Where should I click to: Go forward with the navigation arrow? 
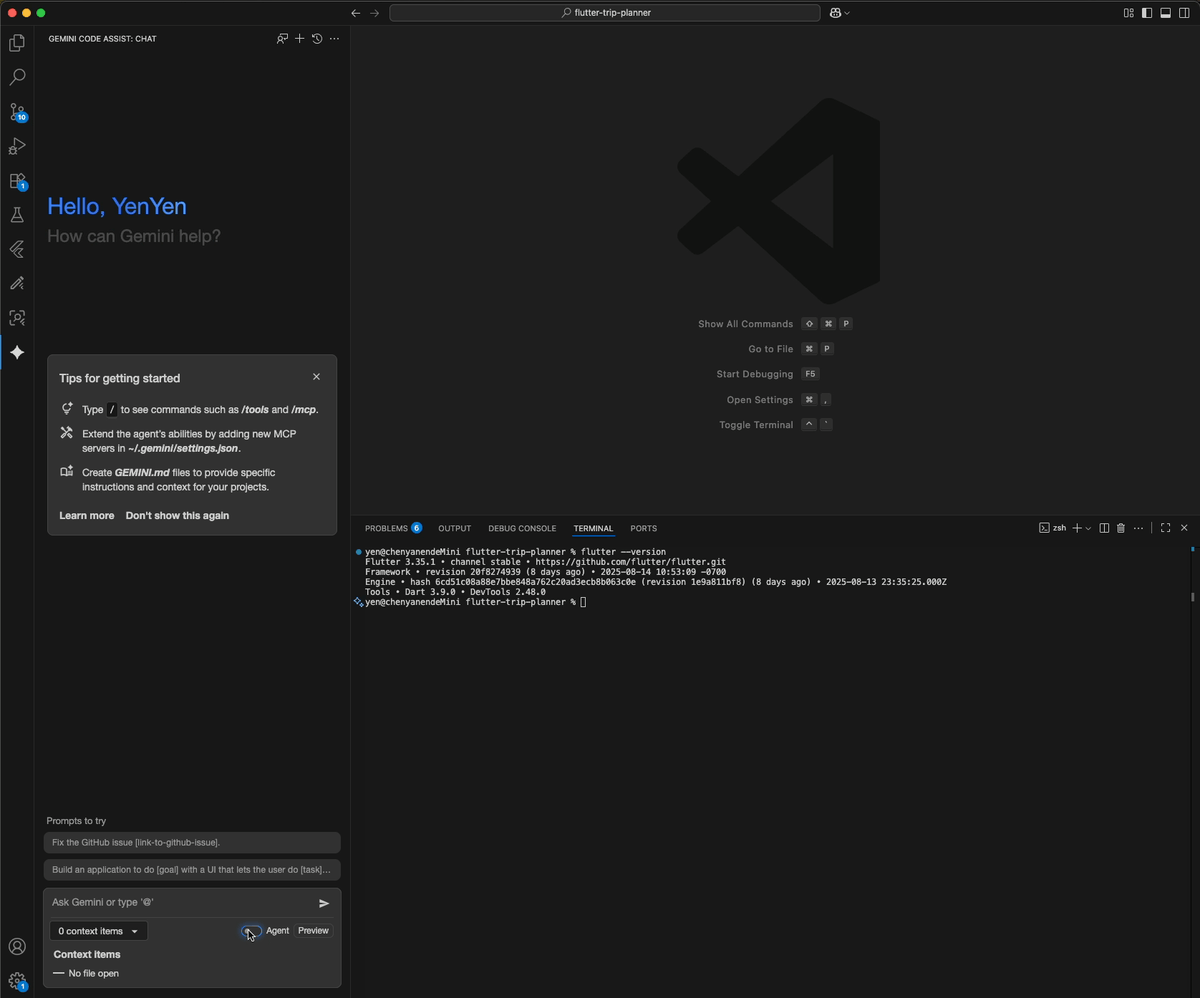click(375, 13)
